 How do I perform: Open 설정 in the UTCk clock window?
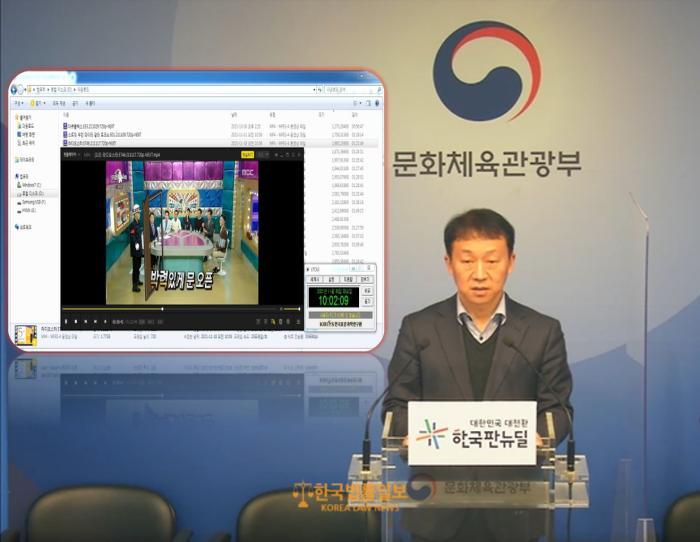coord(331,279)
